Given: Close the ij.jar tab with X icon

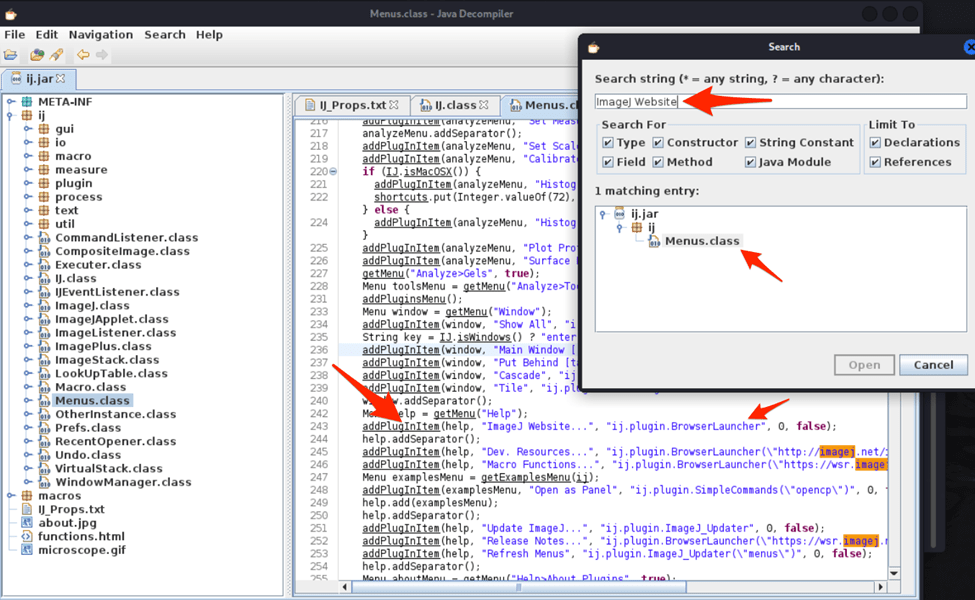Looking at the screenshot, I should click(x=60, y=79).
